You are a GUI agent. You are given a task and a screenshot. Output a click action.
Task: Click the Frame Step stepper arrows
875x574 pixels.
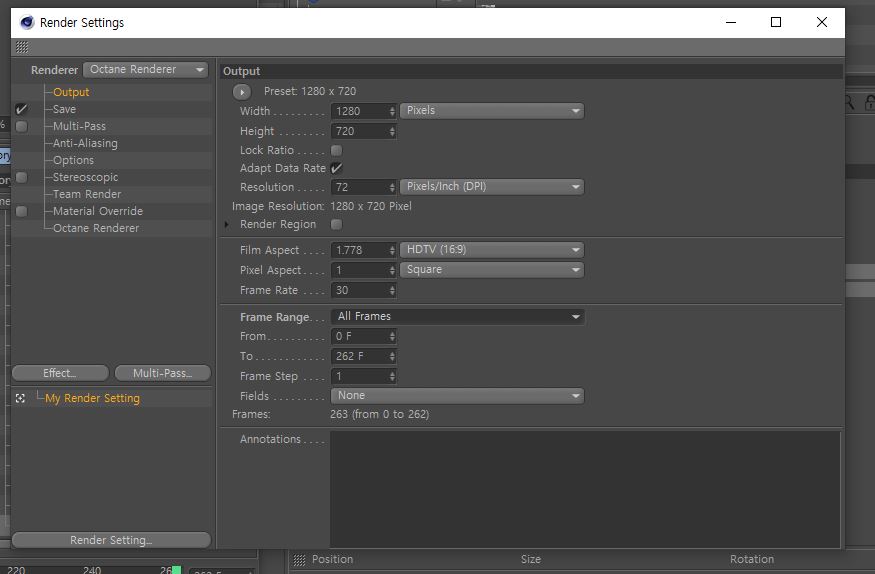coord(392,377)
